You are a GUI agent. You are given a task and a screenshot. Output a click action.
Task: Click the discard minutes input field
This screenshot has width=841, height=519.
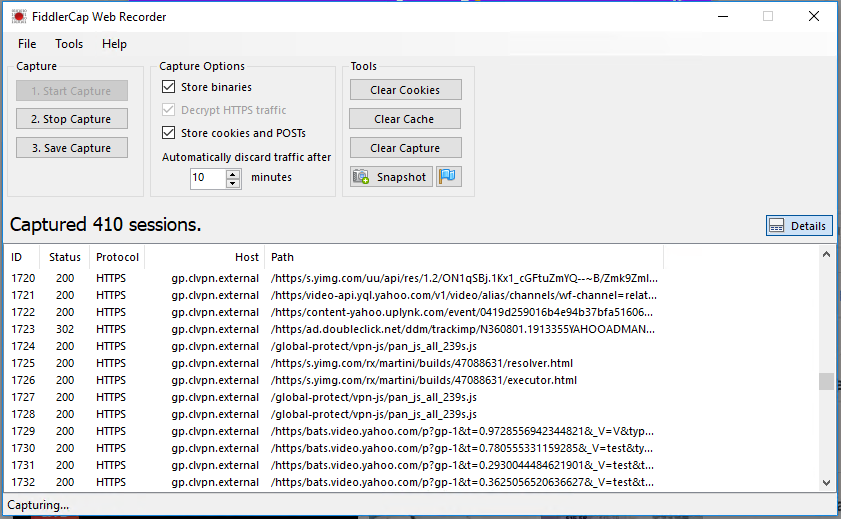[x=208, y=178]
